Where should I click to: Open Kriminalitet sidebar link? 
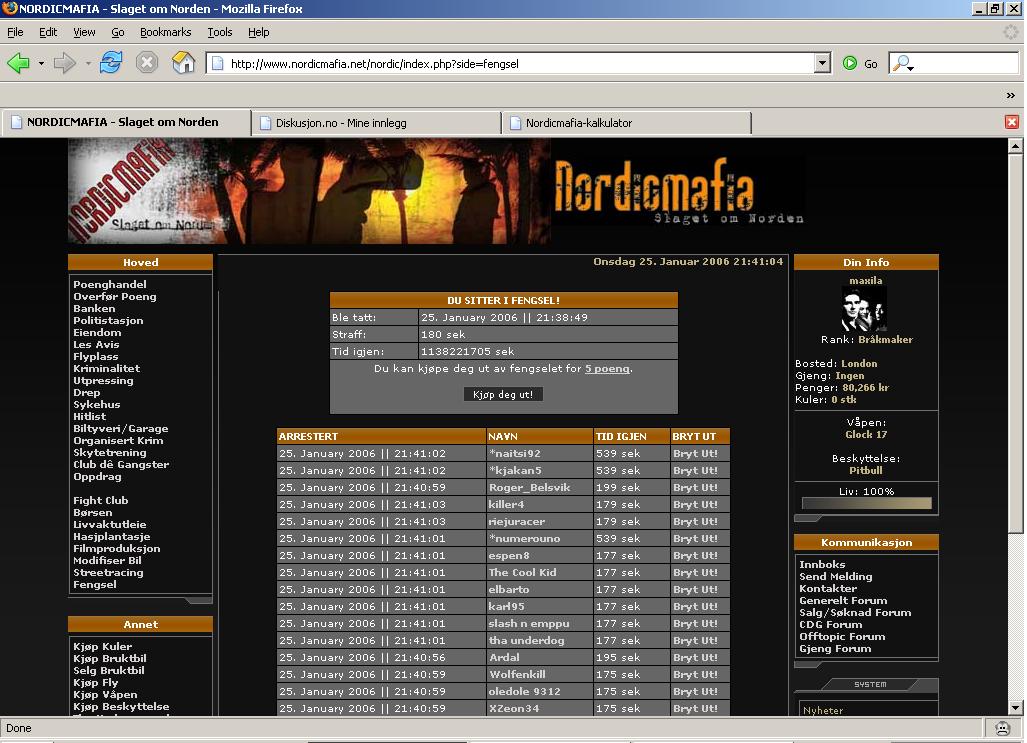(107, 368)
